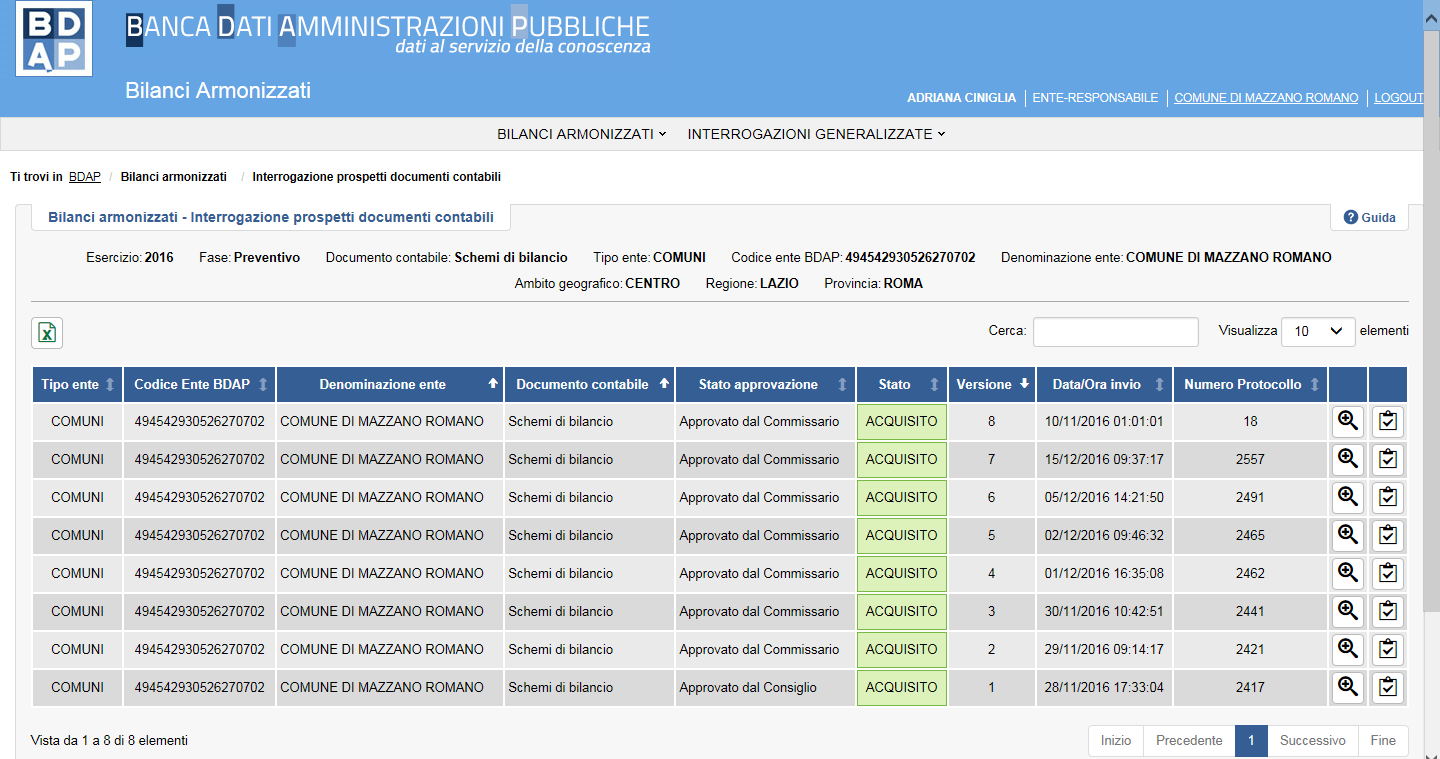Select the Bilanci armonizzati interrogazione tab
The height and width of the screenshot is (759, 1440).
click(271, 217)
